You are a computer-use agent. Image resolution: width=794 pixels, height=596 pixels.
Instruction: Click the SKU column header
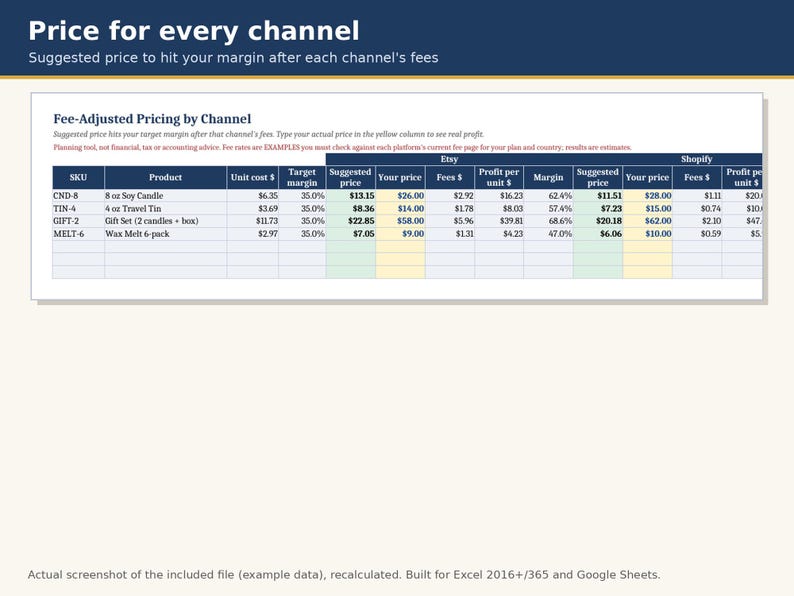pyautogui.click(x=78, y=177)
